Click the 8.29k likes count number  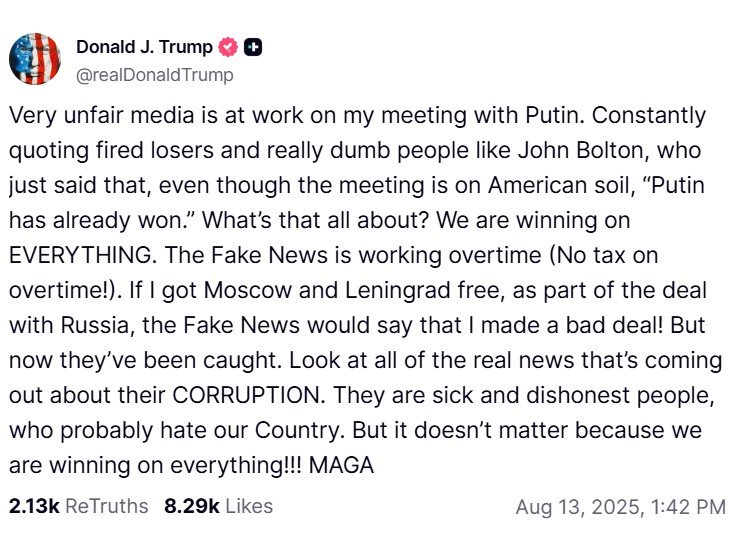[192, 507]
